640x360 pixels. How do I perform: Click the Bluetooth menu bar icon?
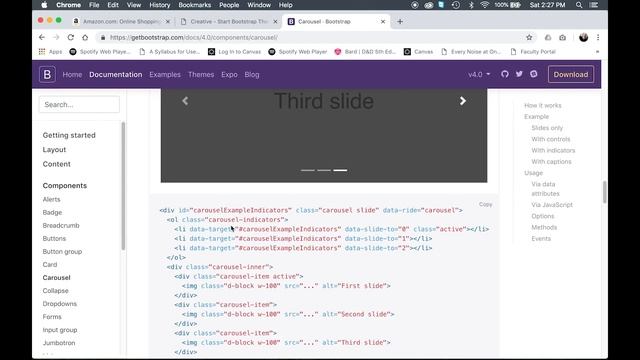[471, 5]
